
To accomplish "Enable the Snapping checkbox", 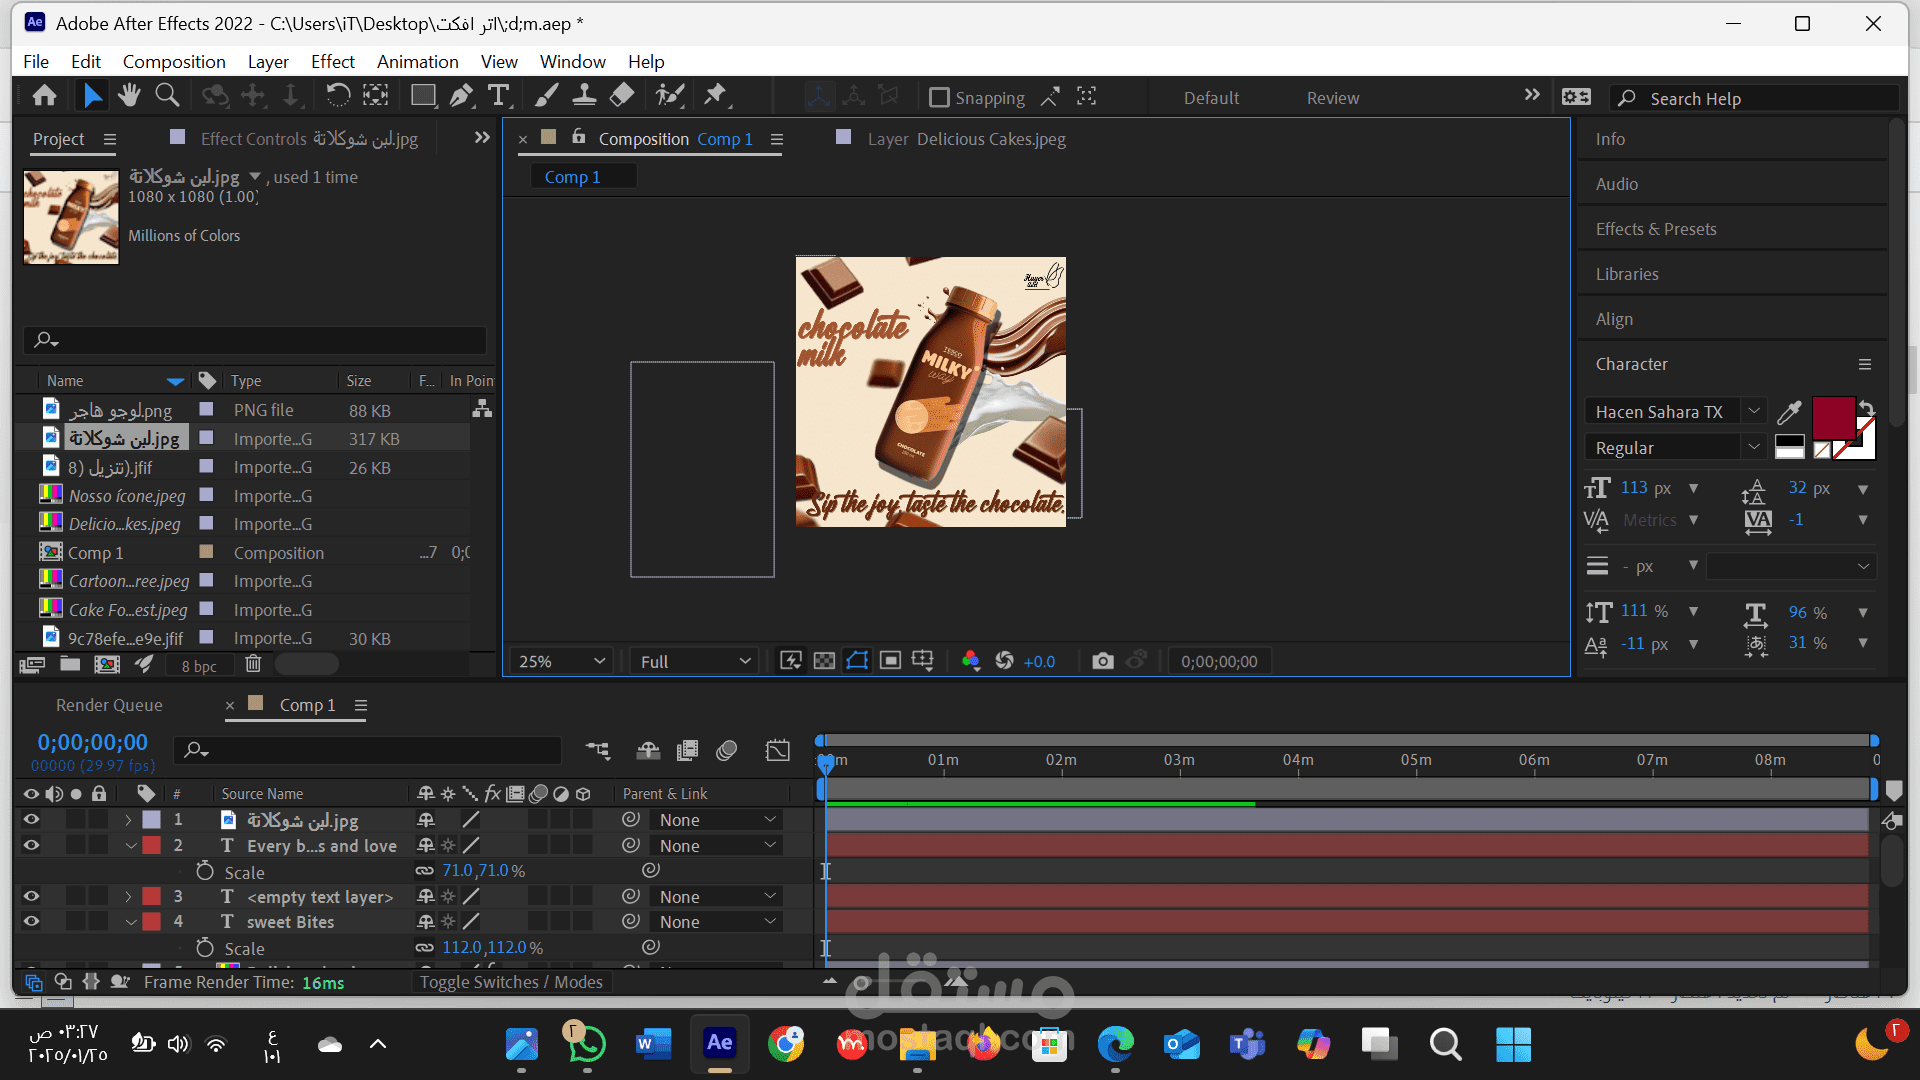I will 939,97.
